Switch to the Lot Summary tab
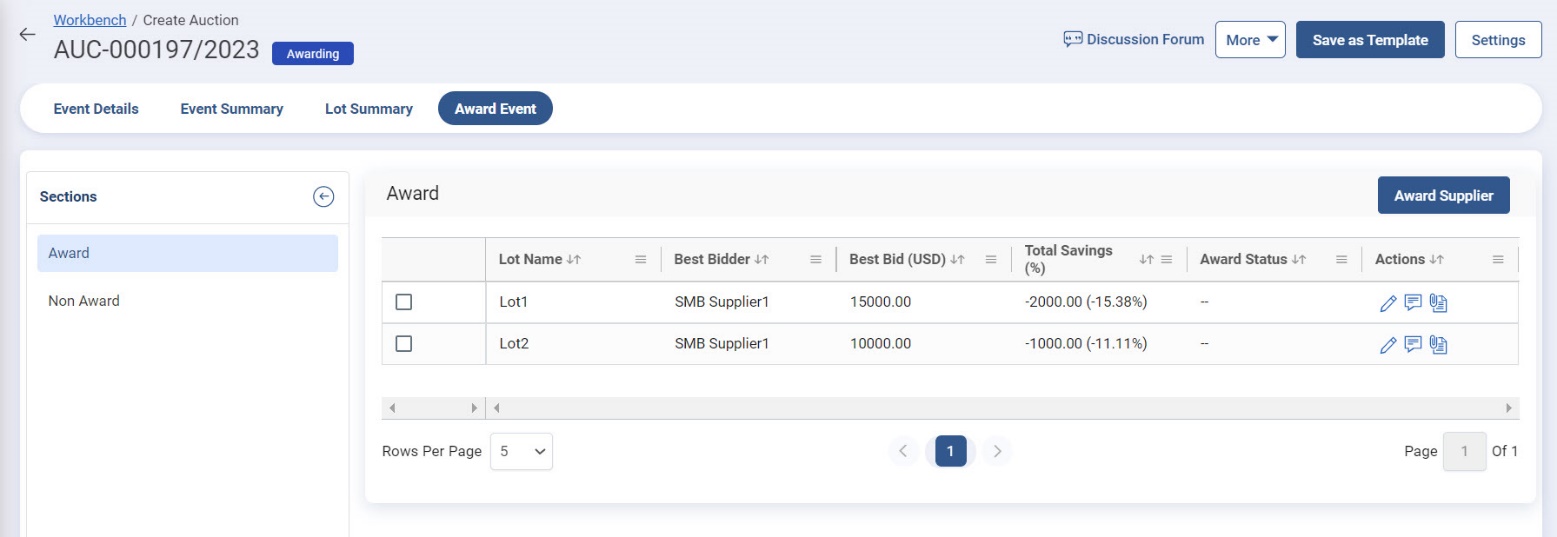 click(368, 109)
